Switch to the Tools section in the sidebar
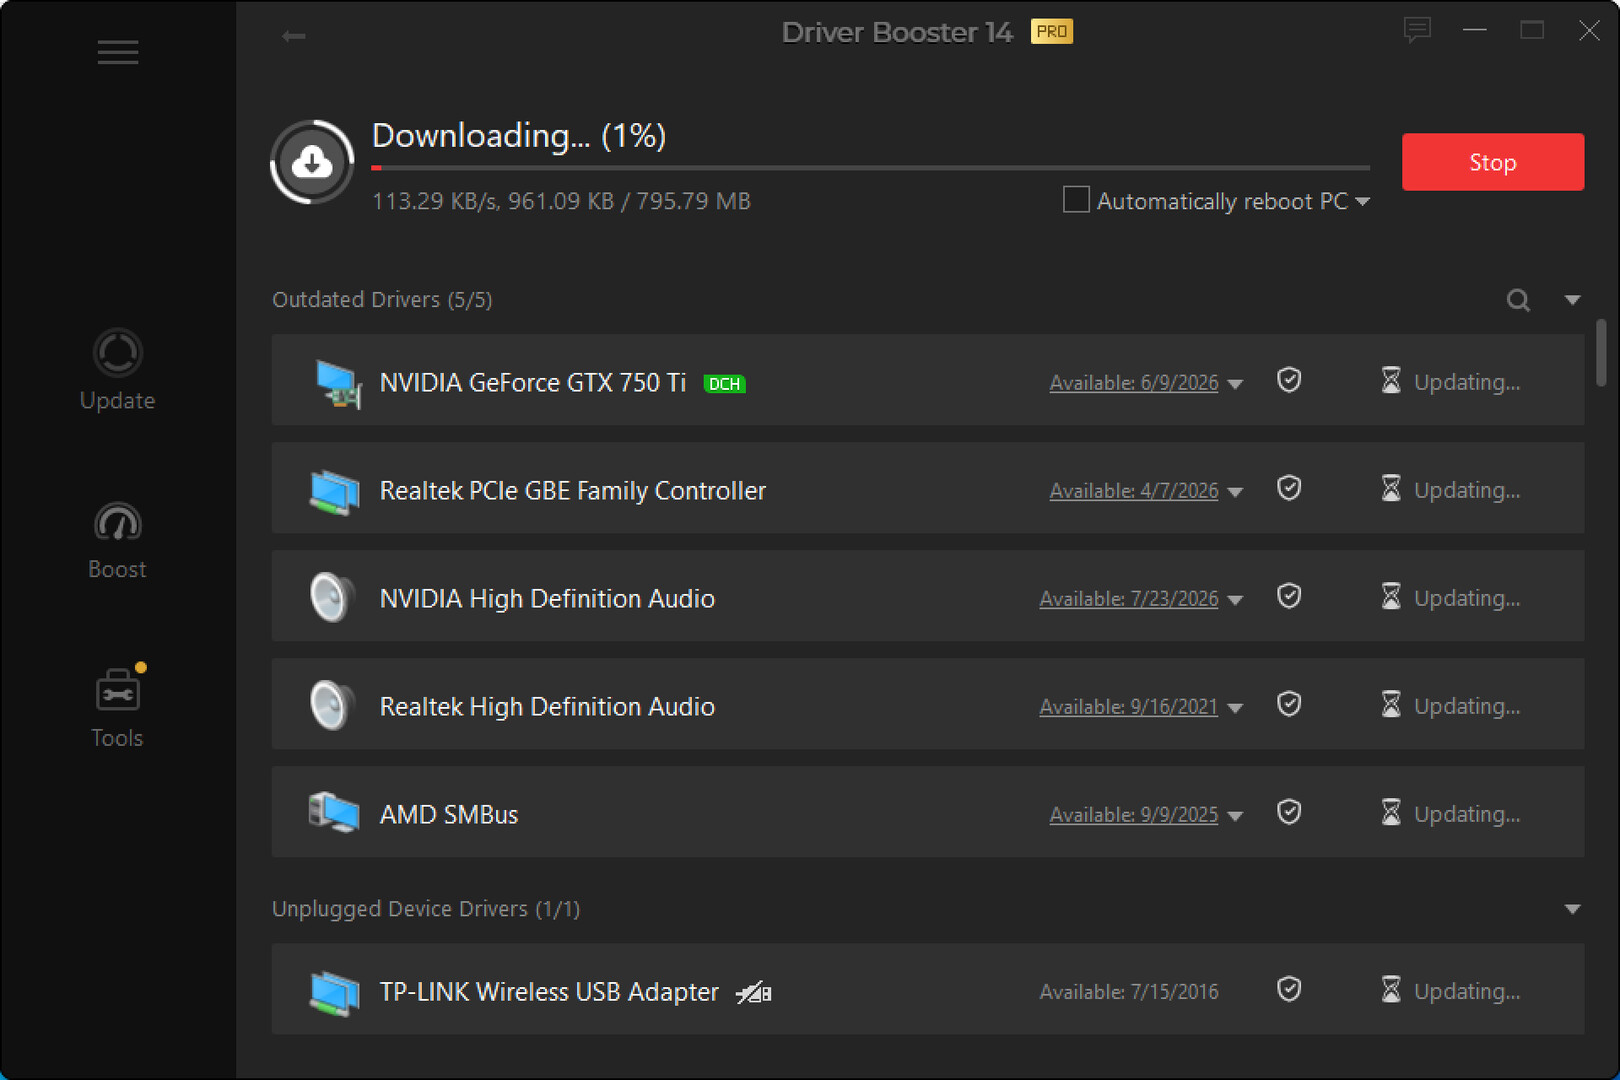 tap(117, 706)
